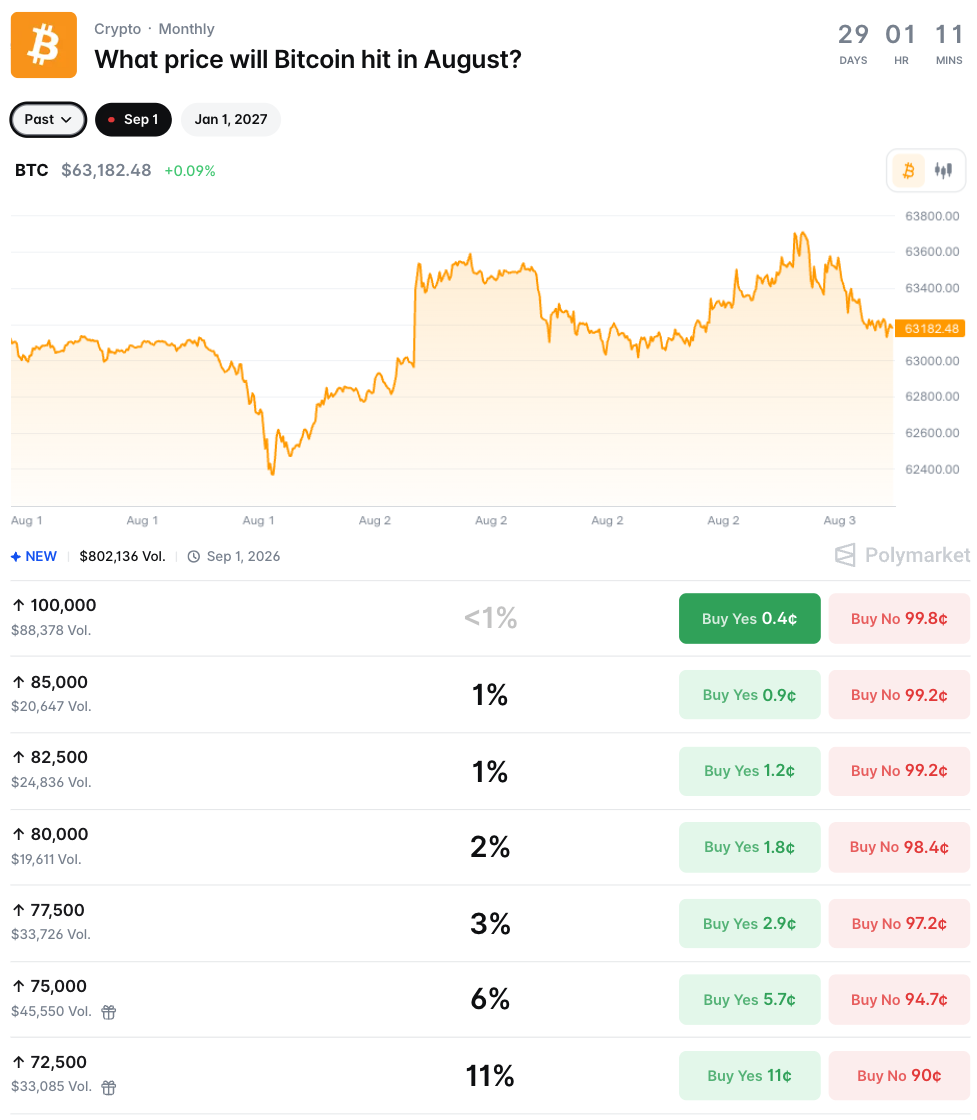Buy Yes at 0.4¢ for 100,000

[749, 619]
